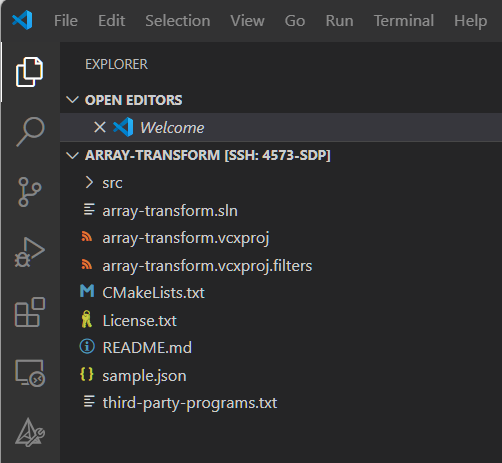Open the Selection menu

(178, 21)
